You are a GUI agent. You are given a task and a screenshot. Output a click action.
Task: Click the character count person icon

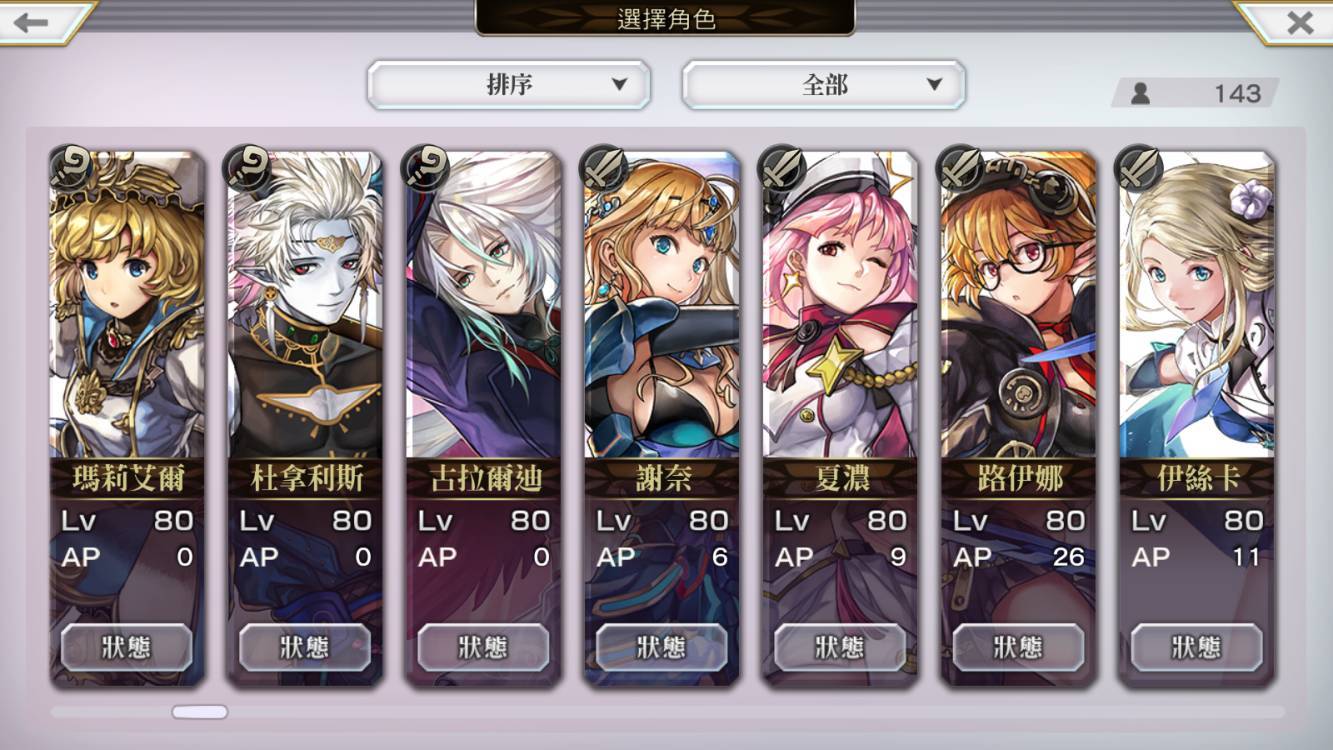click(1140, 93)
